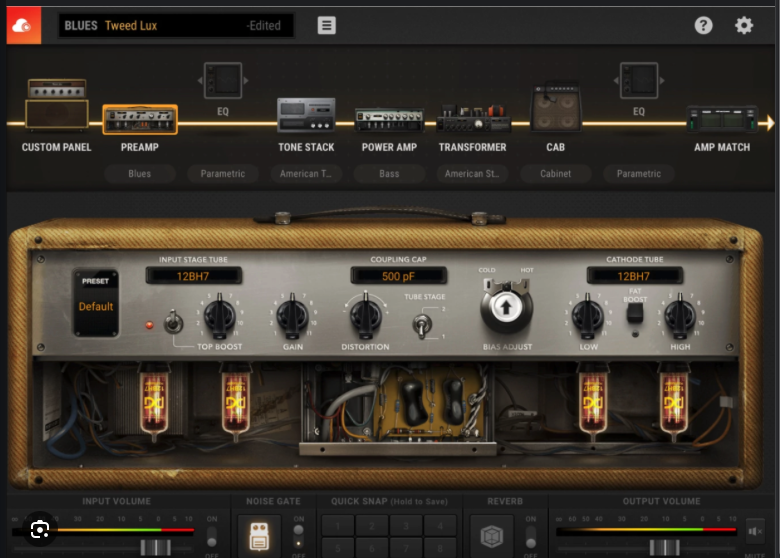
Task: Open the help question mark icon
Action: 703,25
